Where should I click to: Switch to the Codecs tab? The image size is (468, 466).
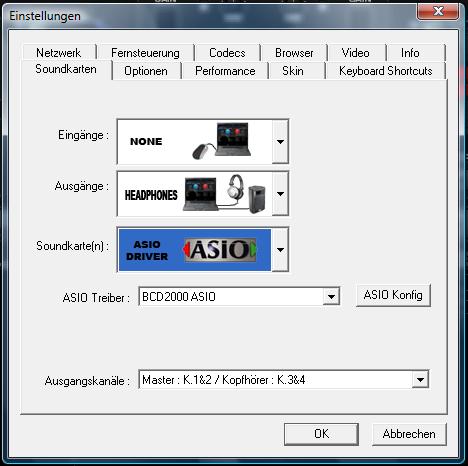tap(227, 53)
